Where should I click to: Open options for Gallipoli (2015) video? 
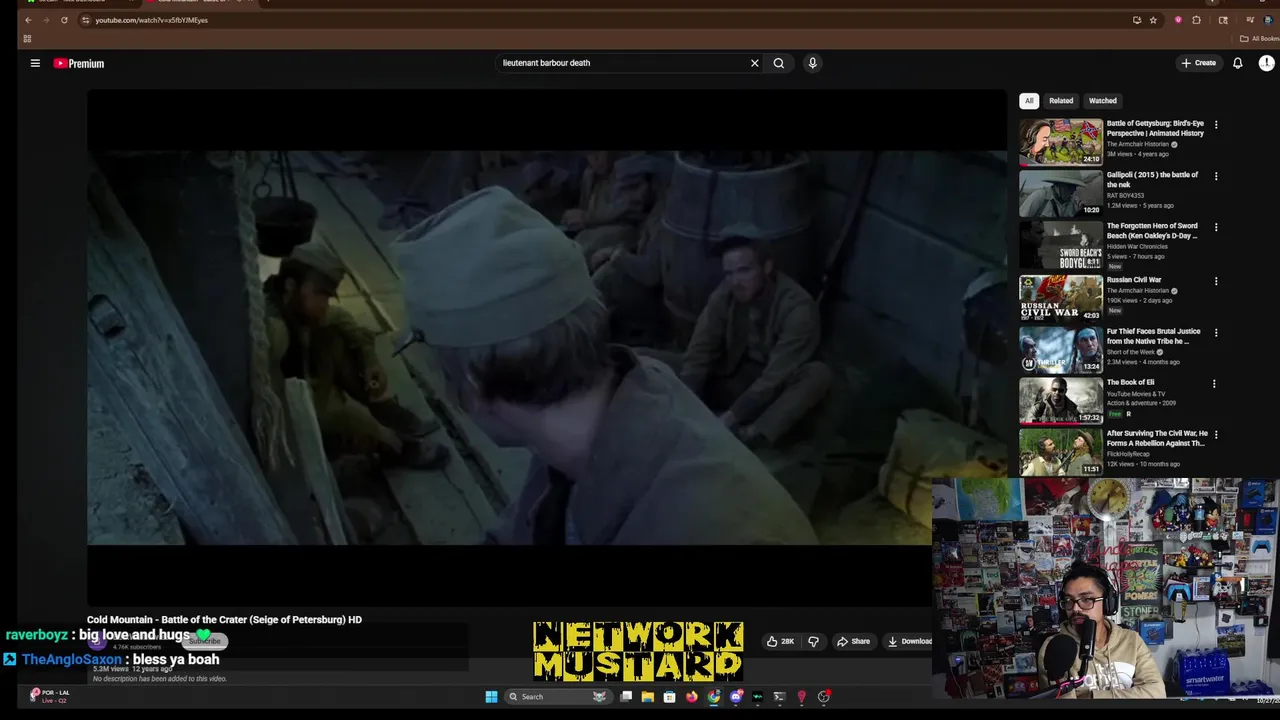pyautogui.click(x=1216, y=176)
